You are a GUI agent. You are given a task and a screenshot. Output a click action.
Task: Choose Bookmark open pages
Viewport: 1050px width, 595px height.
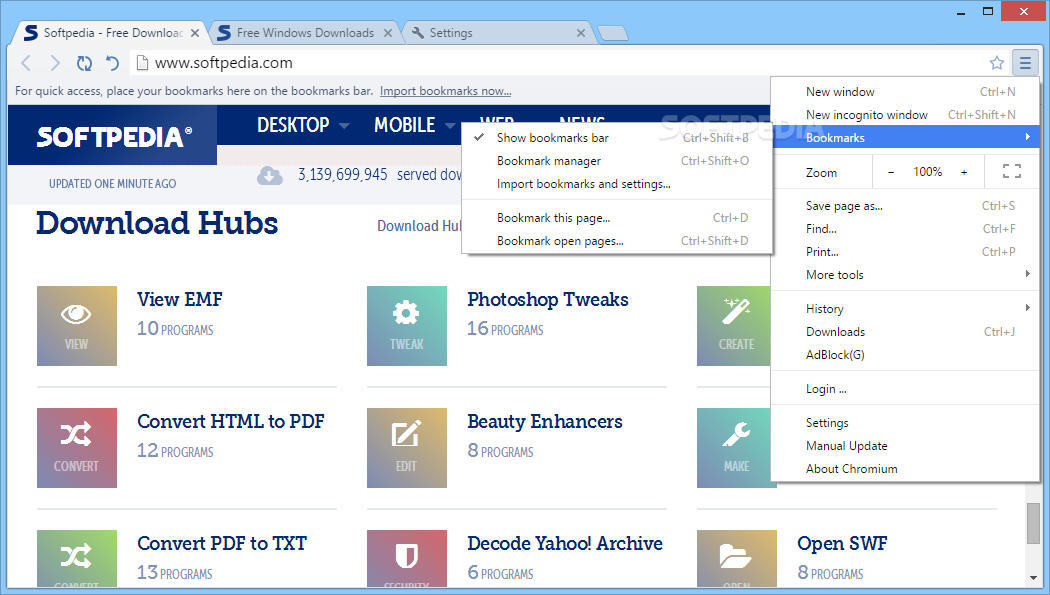616,240
